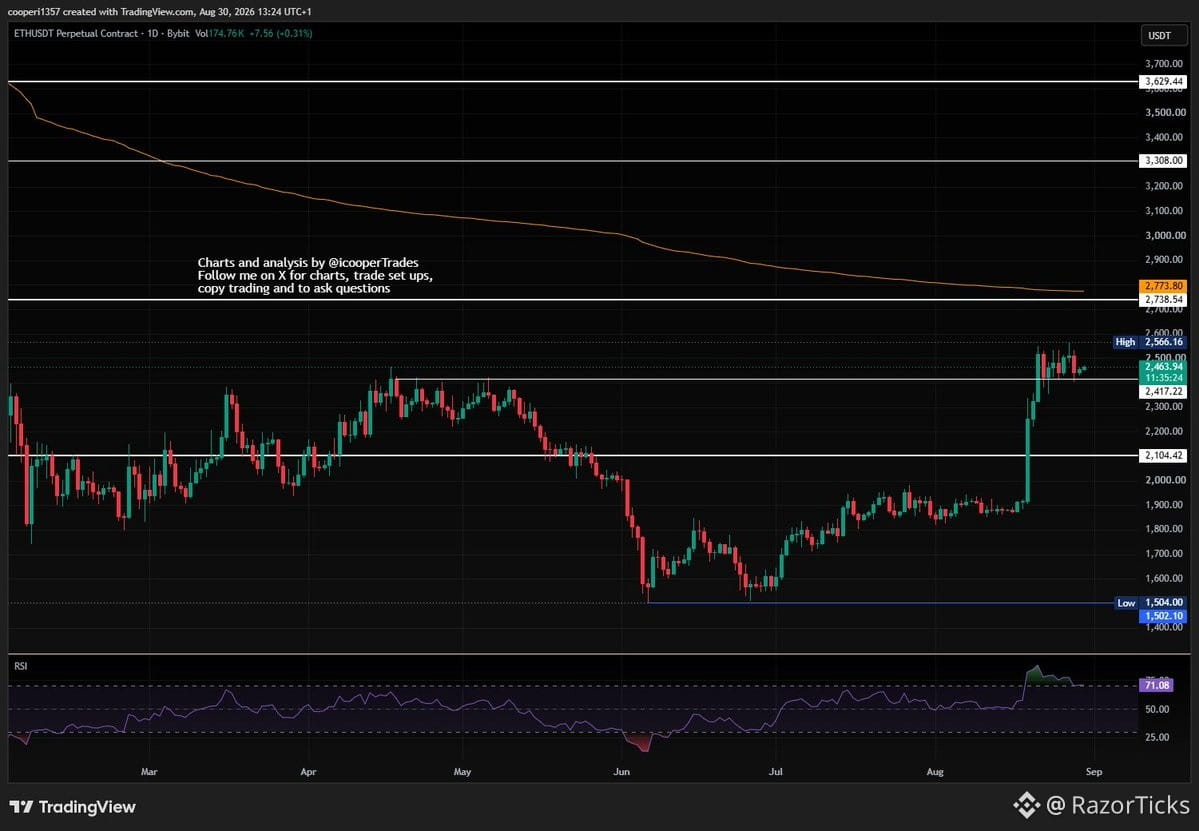Viewport: 1199px width, 831px height.
Task: Click the Charts and analysis by @icooperTrades text
Action: [x=308, y=263]
